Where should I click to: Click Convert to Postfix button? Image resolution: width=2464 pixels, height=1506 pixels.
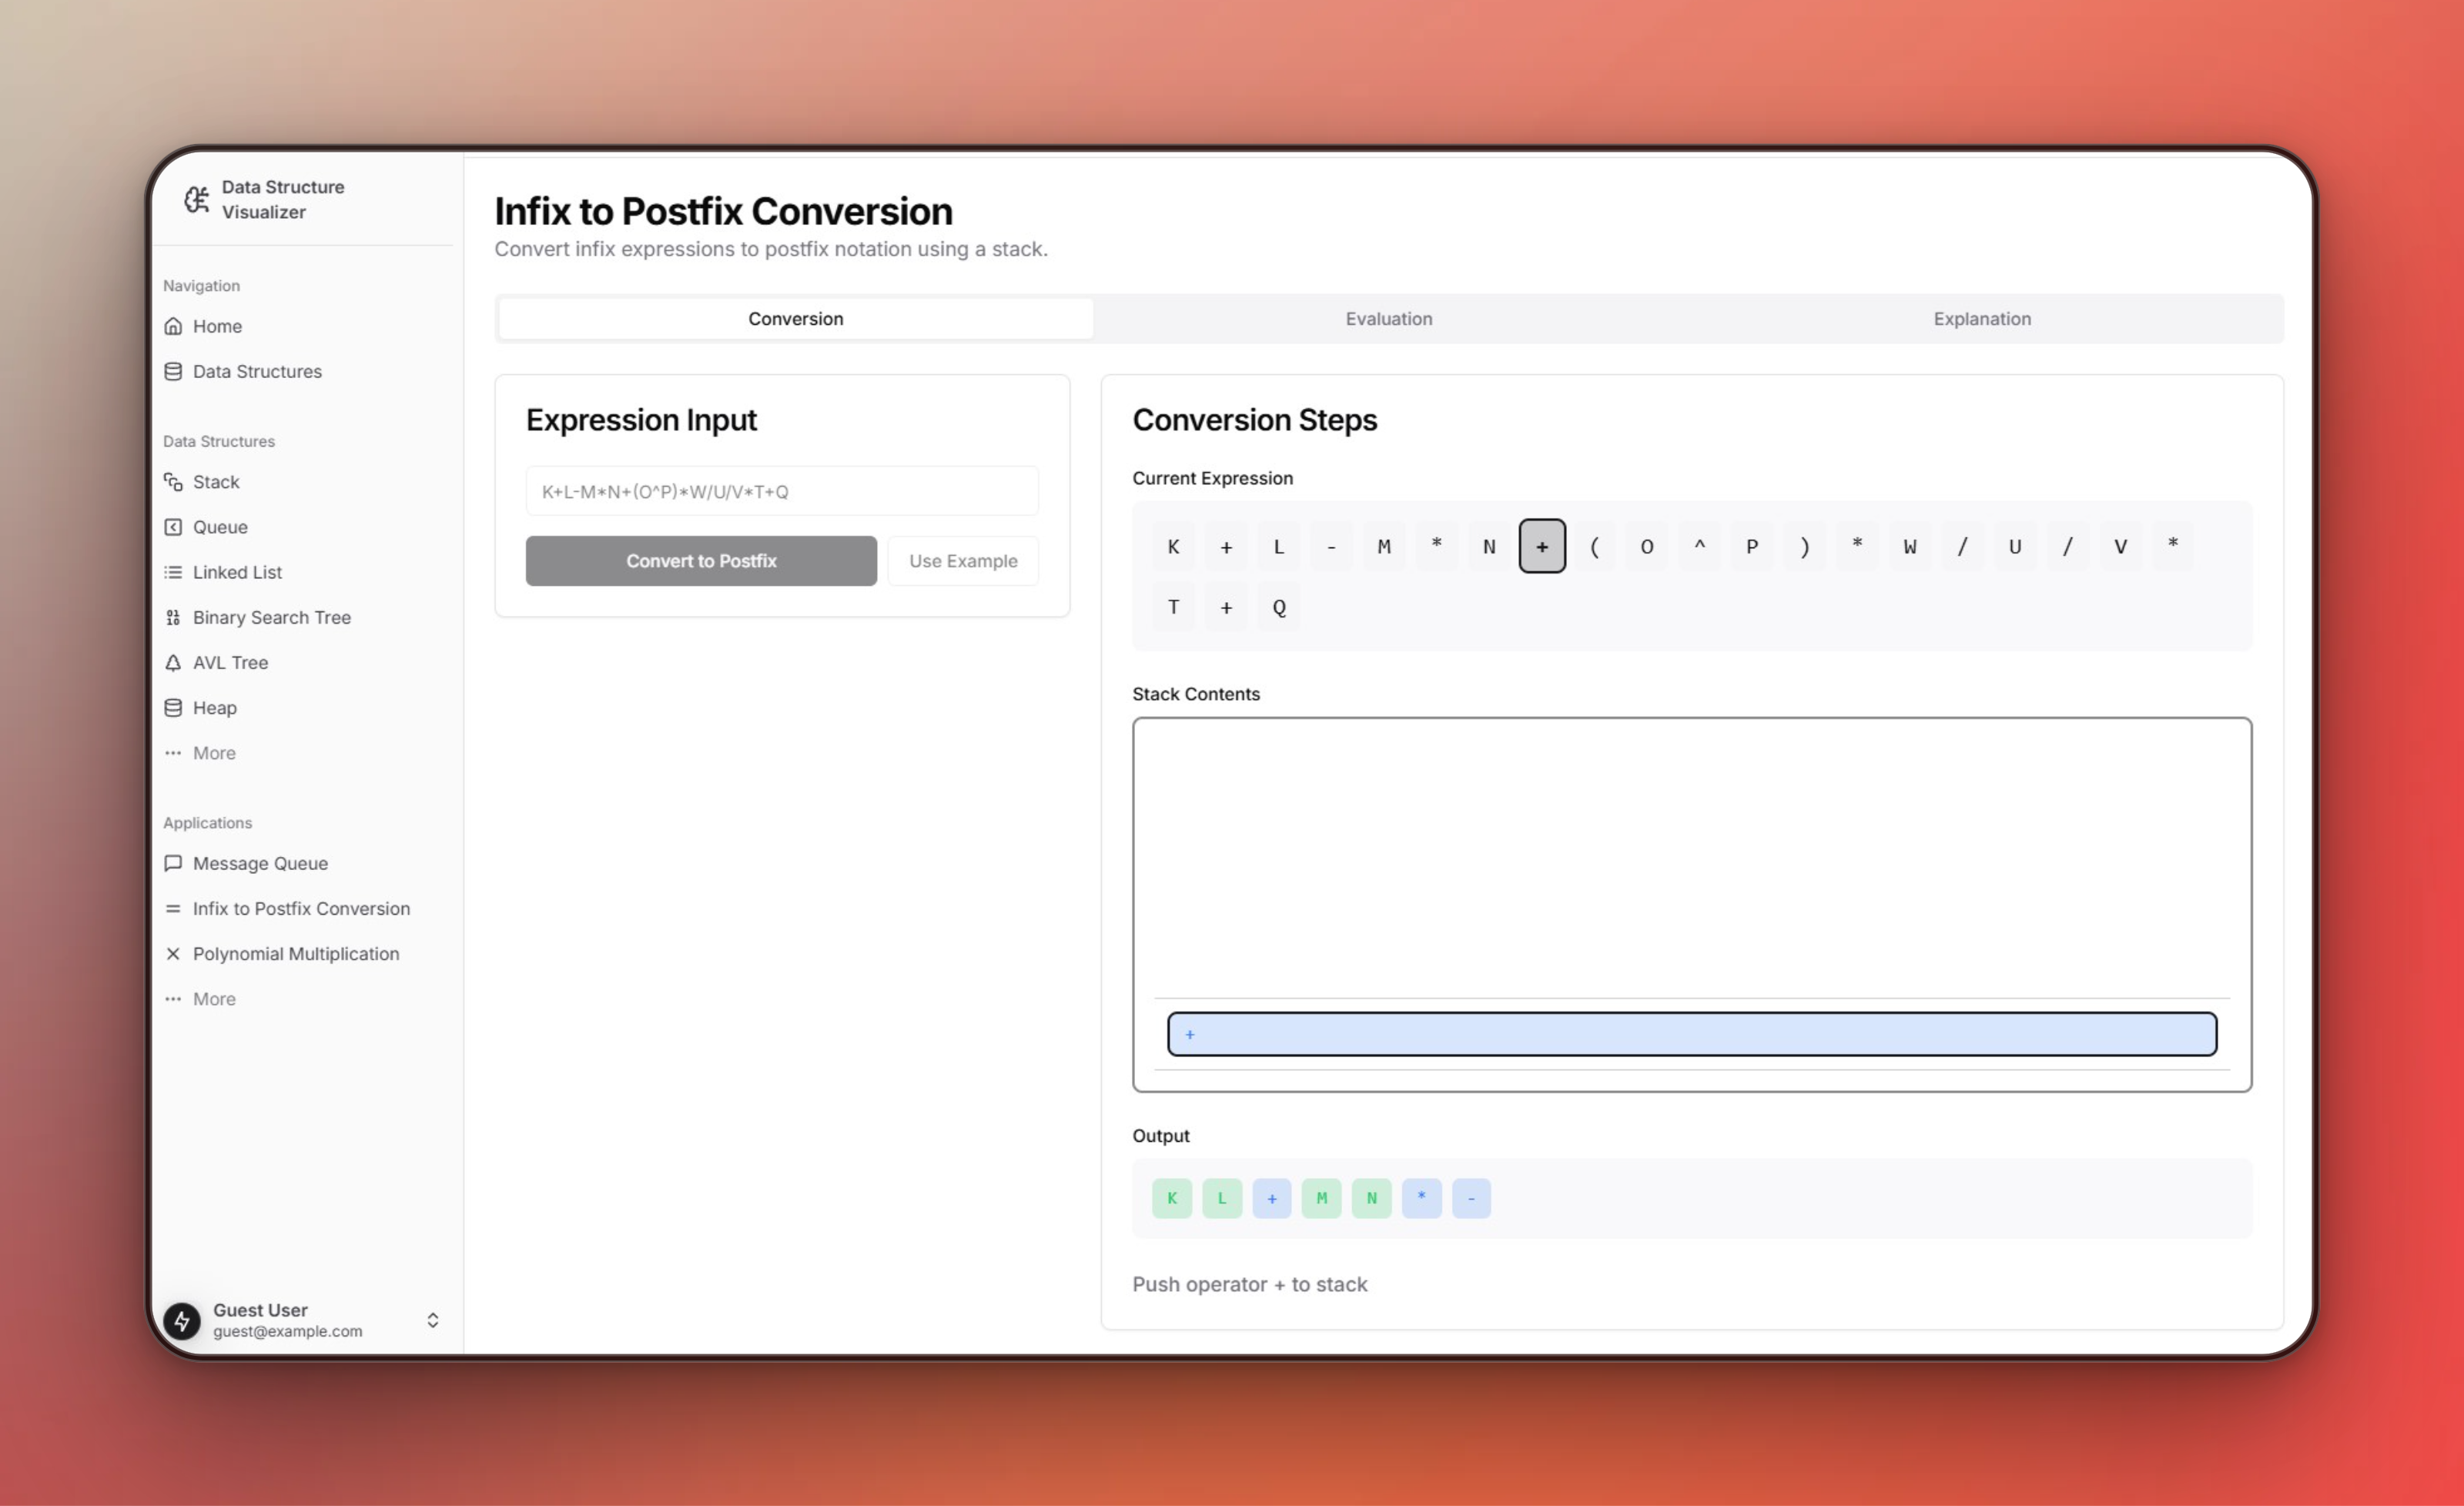[701, 560]
